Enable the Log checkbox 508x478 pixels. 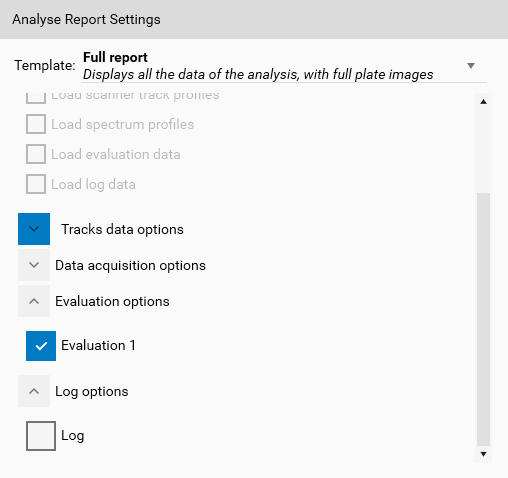click(41, 436)
